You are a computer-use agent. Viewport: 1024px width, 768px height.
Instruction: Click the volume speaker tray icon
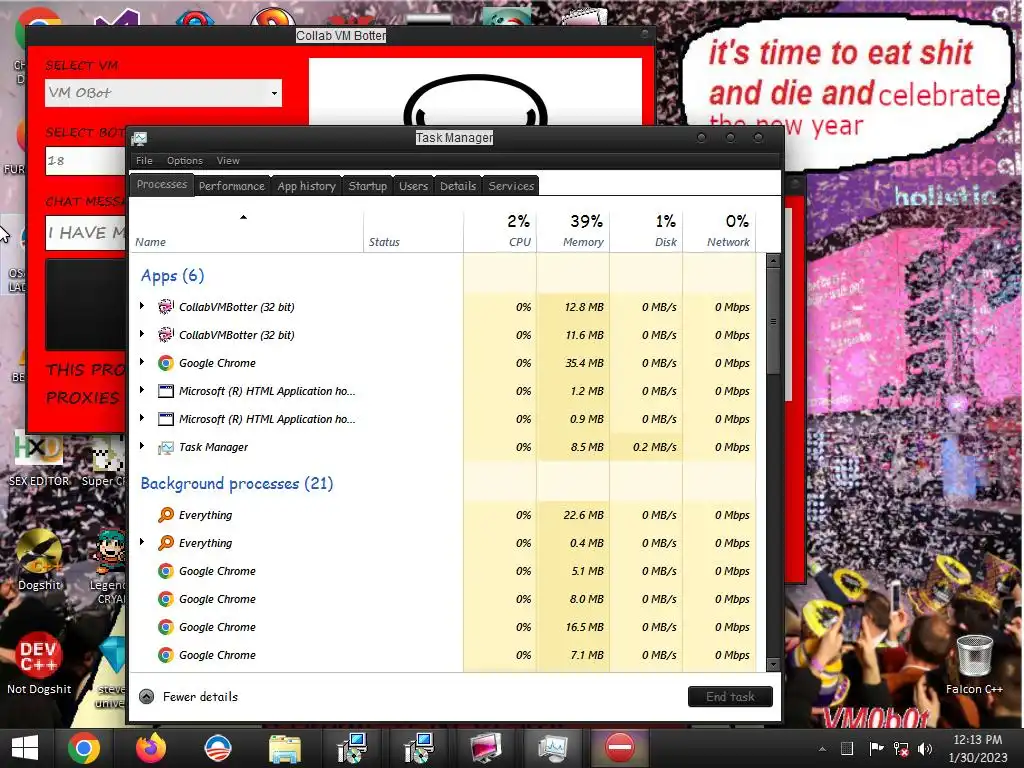pyautogui.click(x=925, y=749)
